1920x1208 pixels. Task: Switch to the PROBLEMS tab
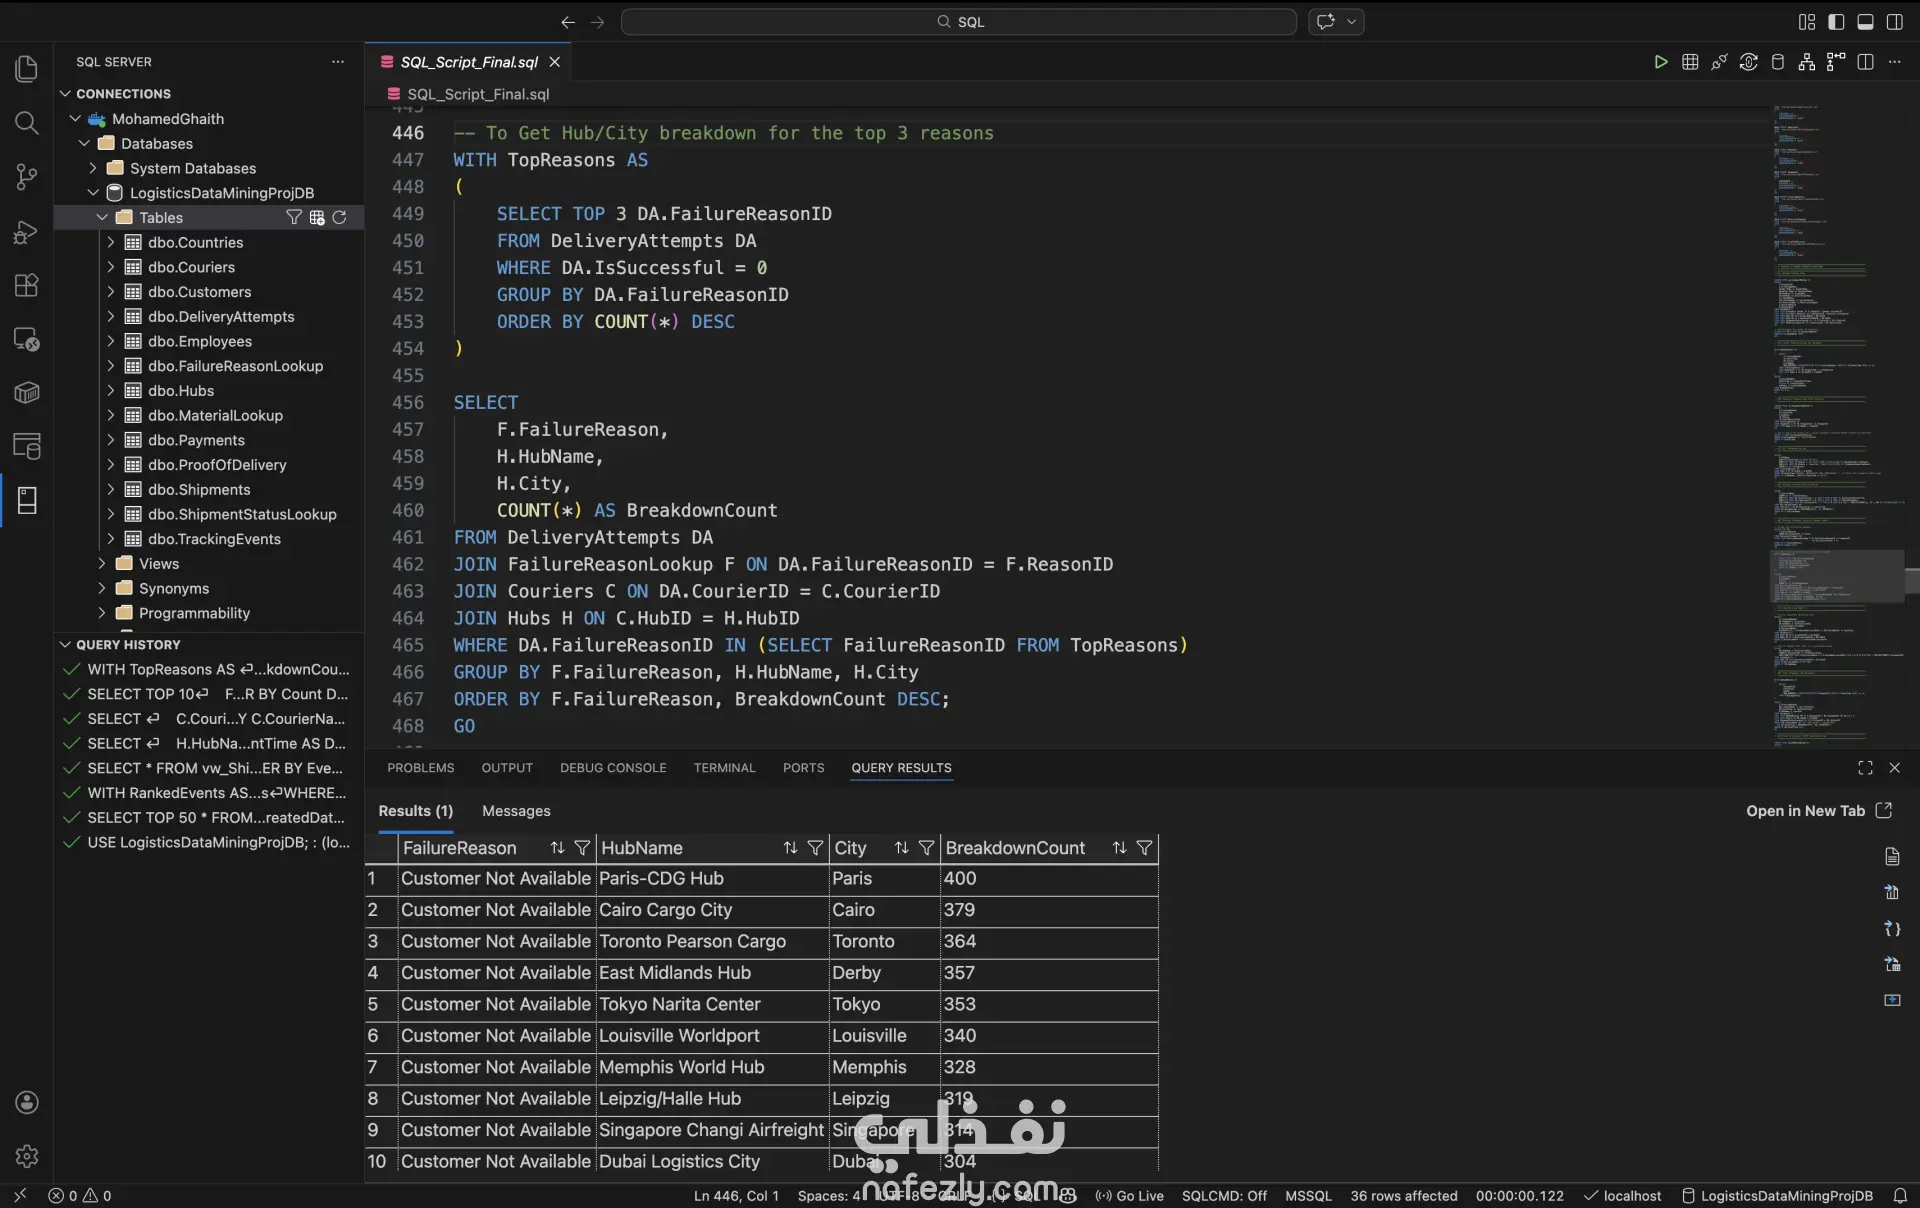tap(420, 768)
